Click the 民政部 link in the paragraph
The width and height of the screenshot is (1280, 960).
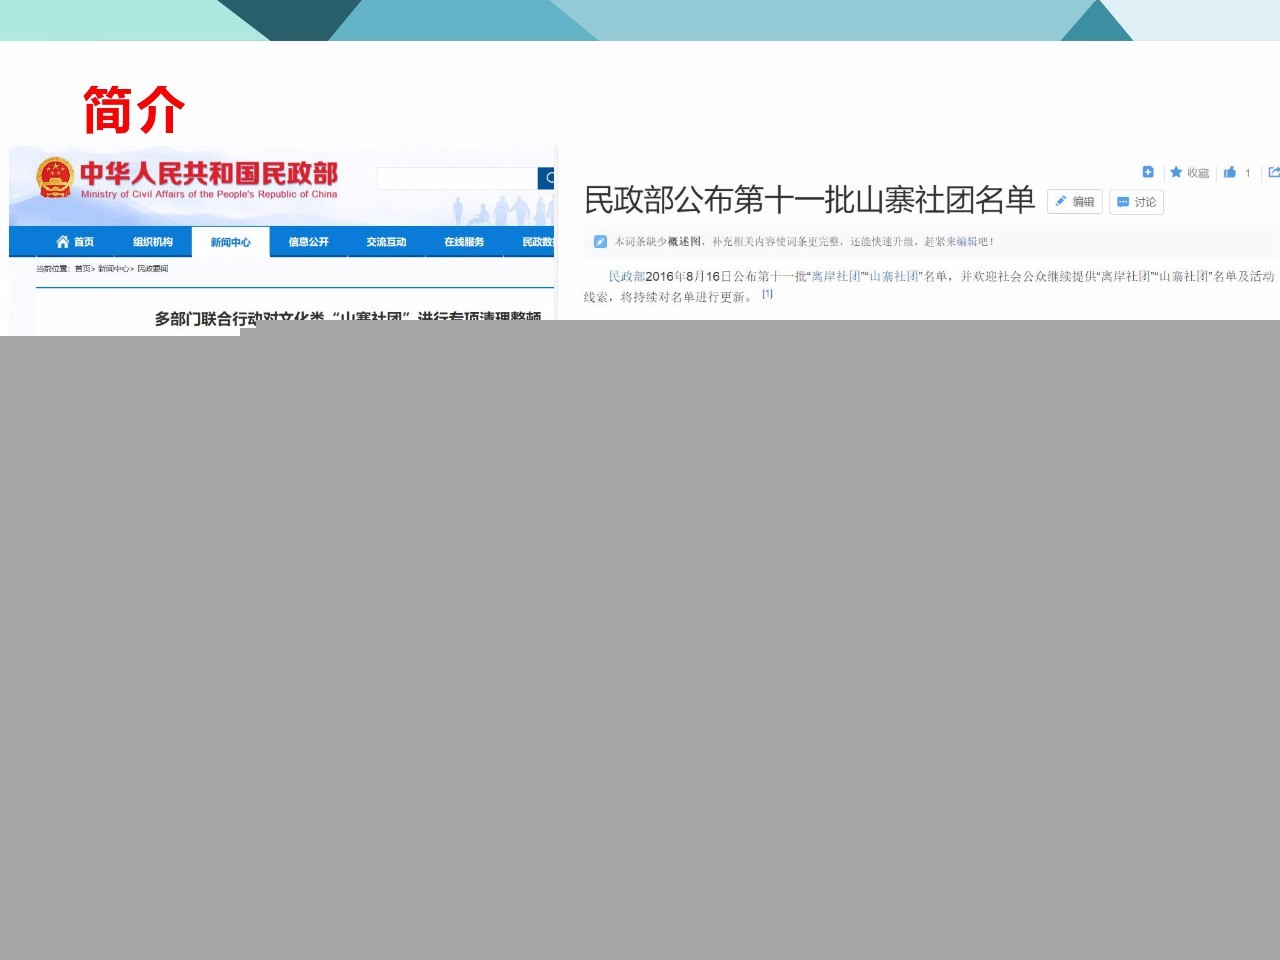click(626, 276)
